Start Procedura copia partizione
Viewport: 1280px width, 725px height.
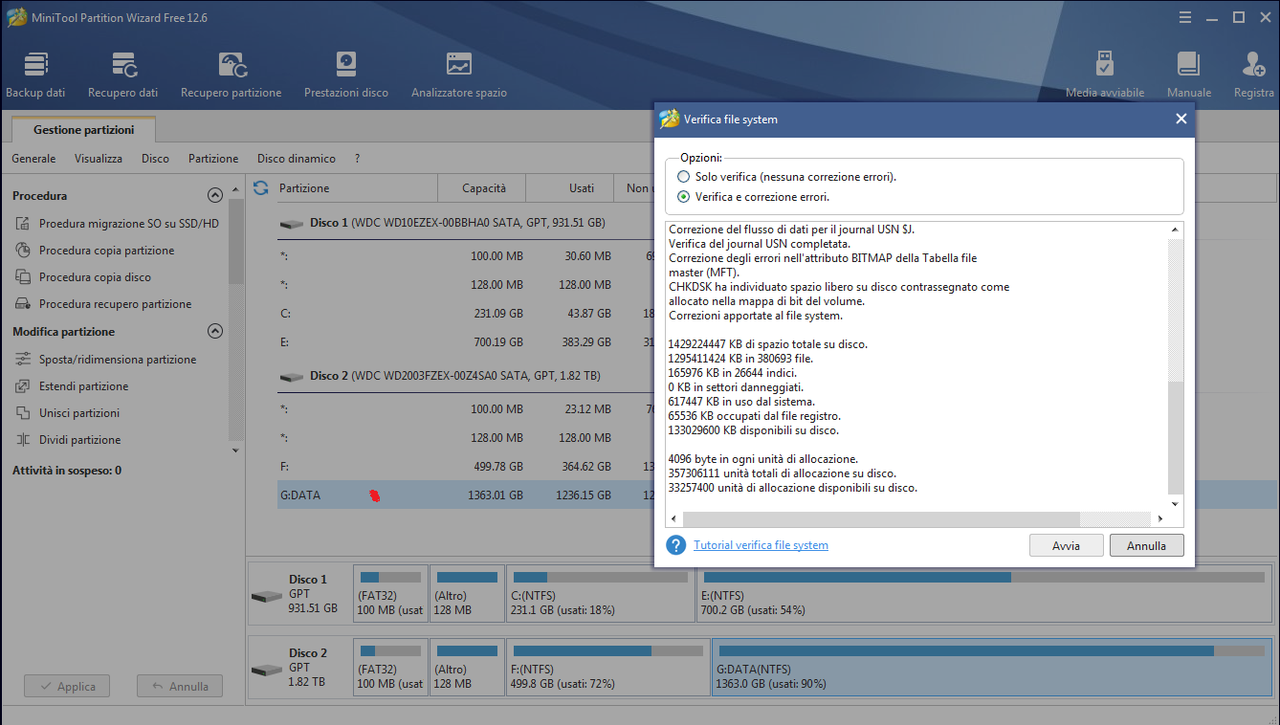[x=95, y=251]
